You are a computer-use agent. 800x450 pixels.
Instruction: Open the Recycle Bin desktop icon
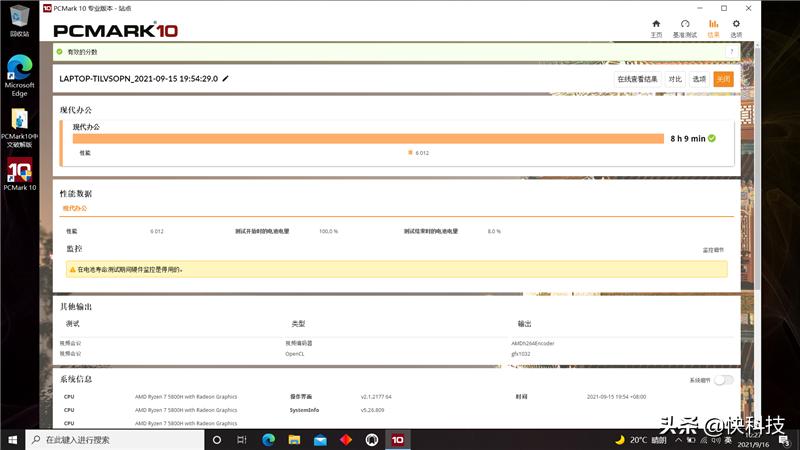(x=19, y=21)
